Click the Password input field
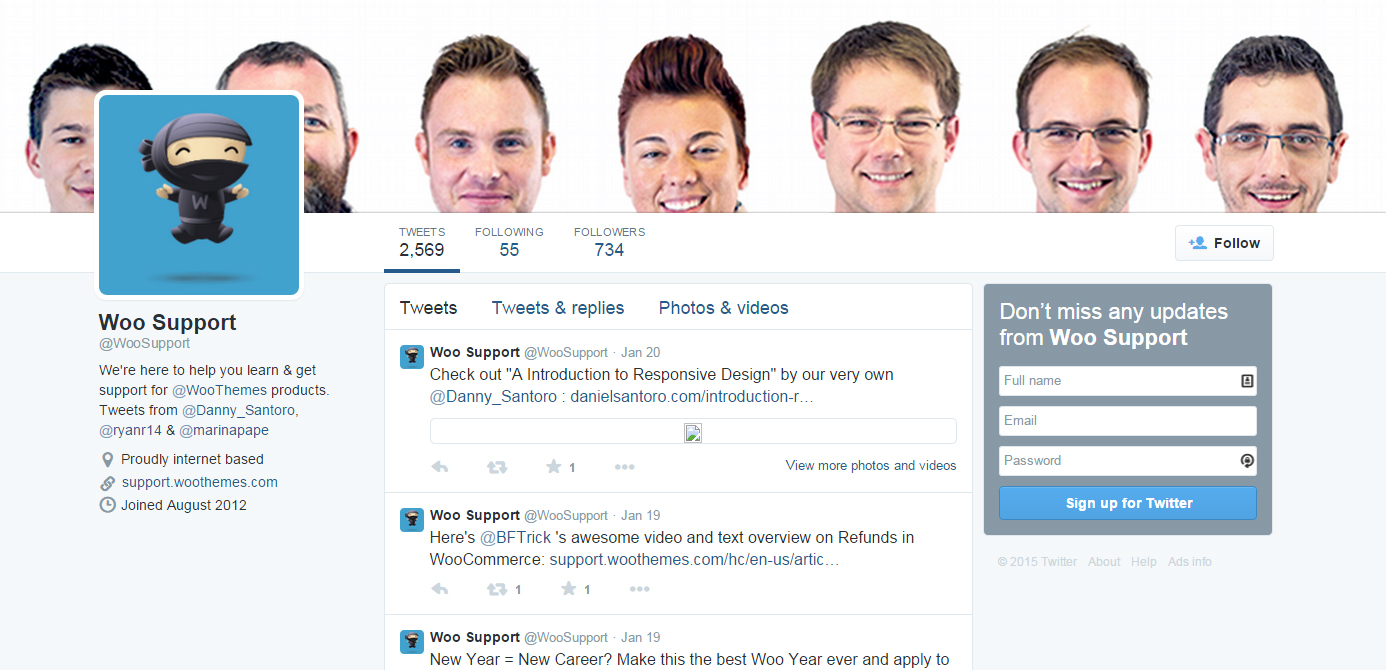This screenshot has height=670, width=1386. pyautogui.click(x=1128, y=461)
